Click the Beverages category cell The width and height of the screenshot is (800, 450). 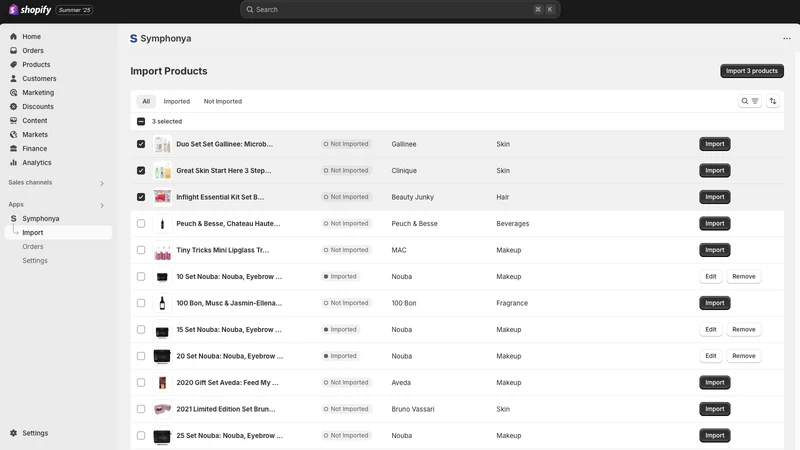(x=512, y=223)
